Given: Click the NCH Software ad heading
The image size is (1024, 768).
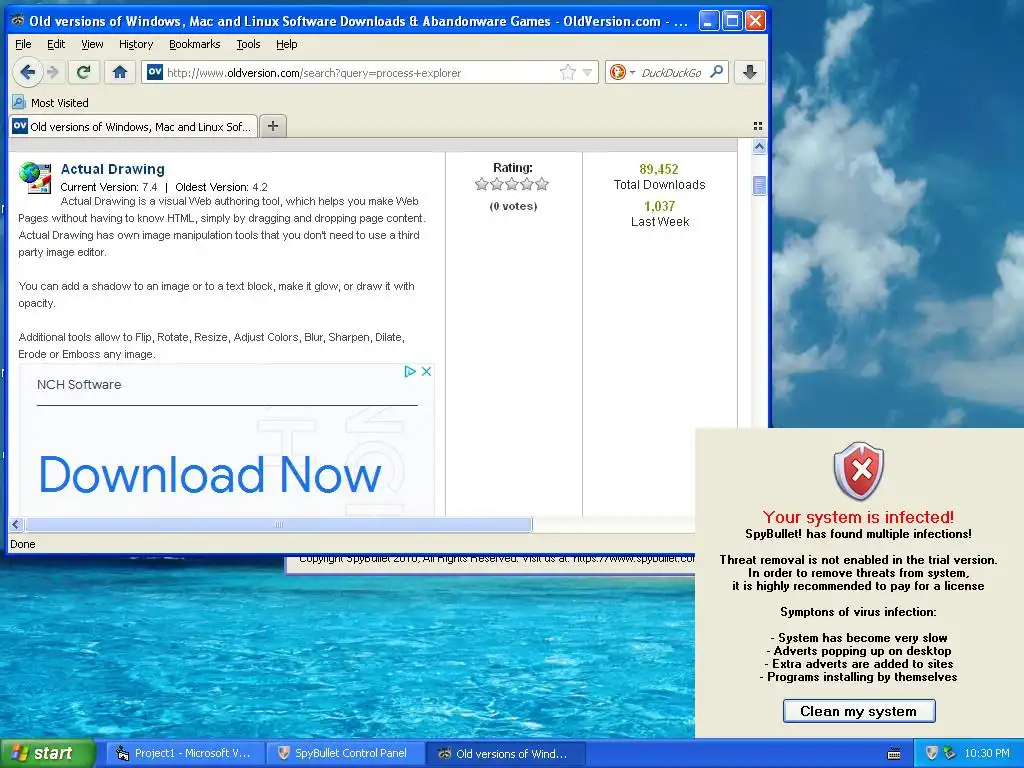Looking at the screenshot, I should coord(79,385).
